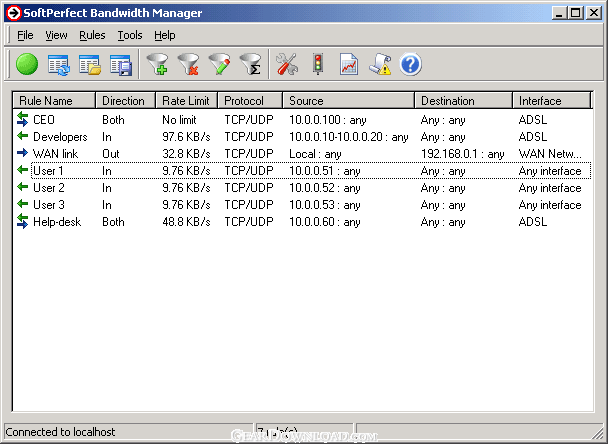Click the save rules floppy disk icon
Image resolution: width=608 pixels, height=444 pixels.
click(121, 65)
